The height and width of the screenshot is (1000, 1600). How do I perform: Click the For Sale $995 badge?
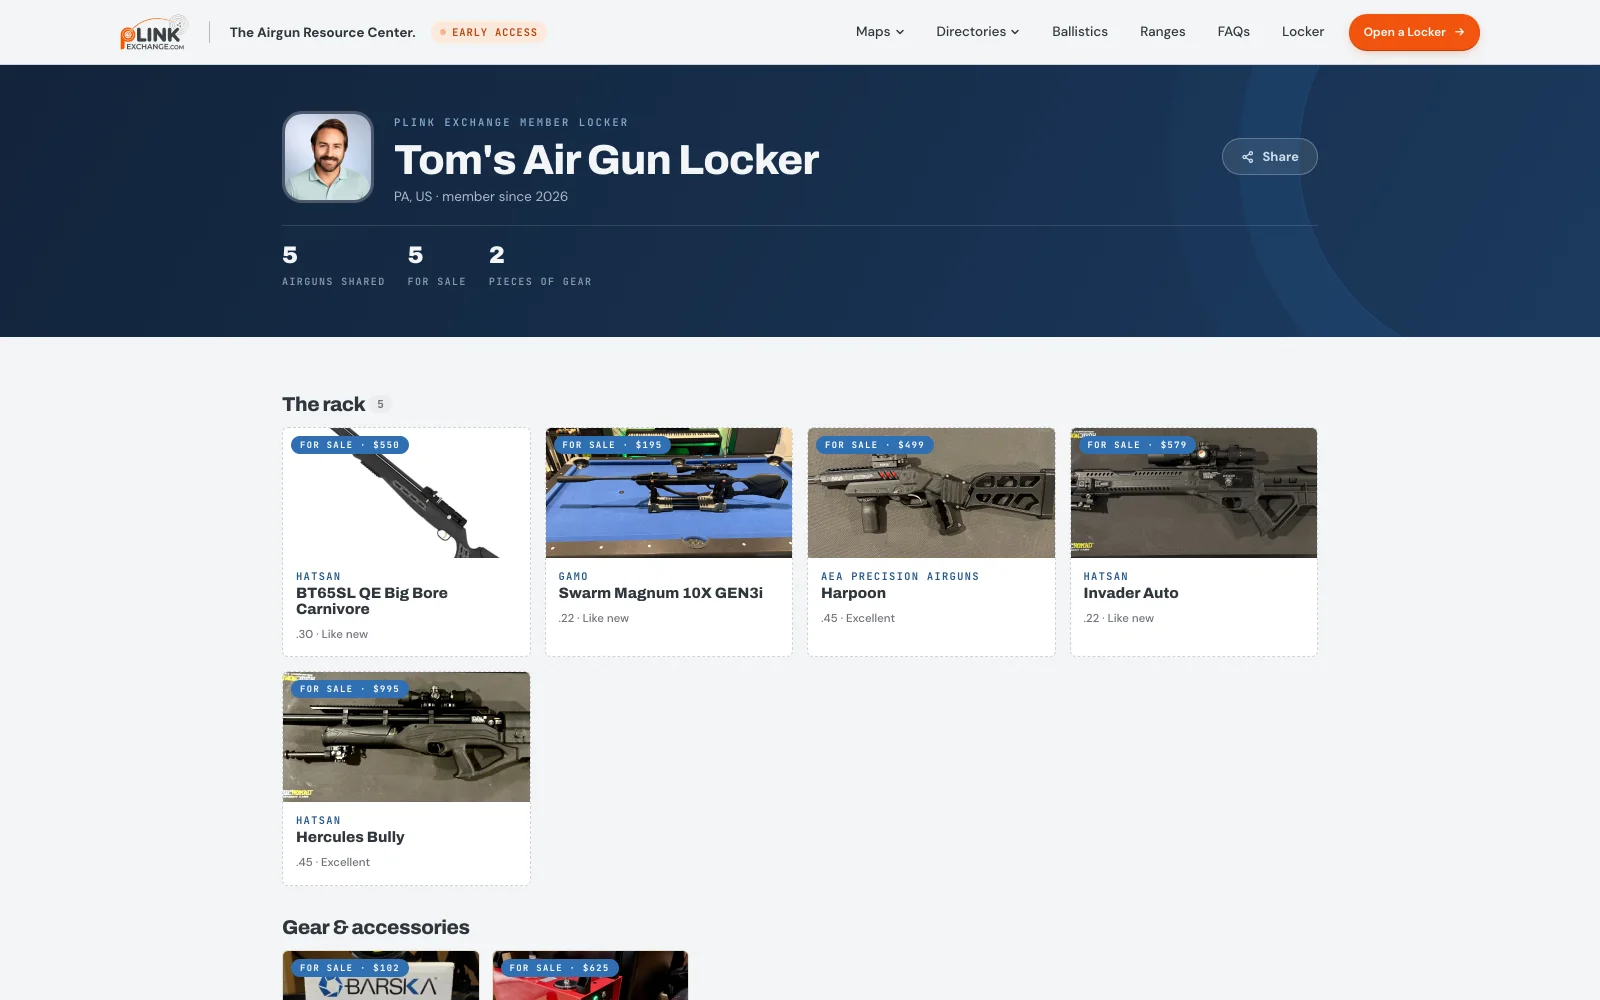point(350,689)
